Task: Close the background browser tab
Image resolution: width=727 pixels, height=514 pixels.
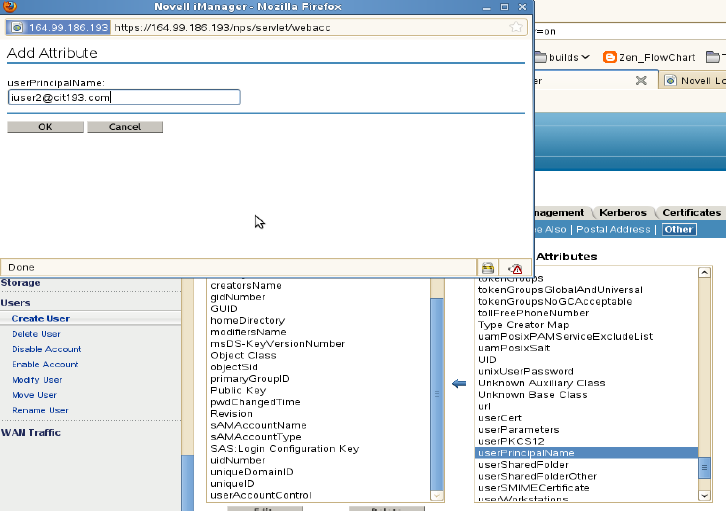Action: coord(641,81)
